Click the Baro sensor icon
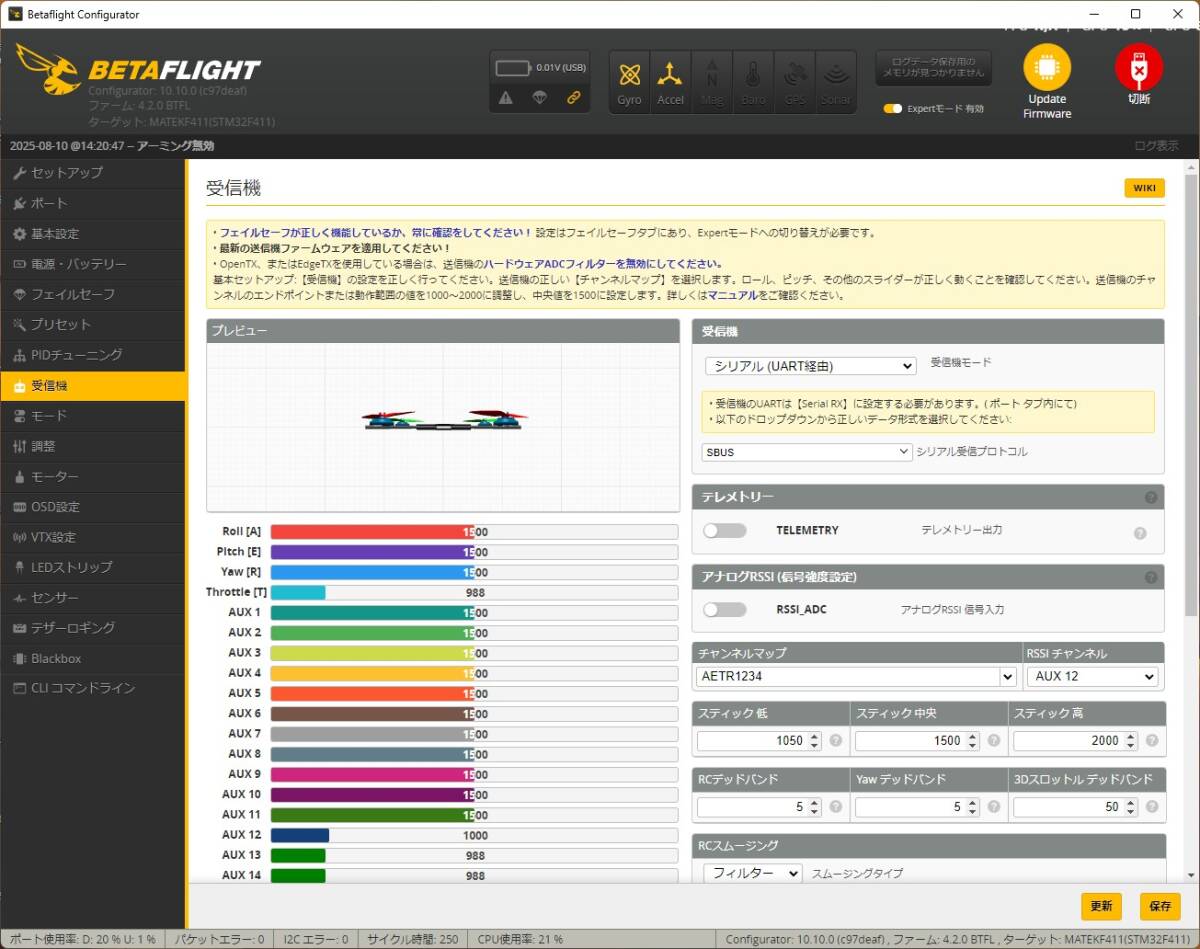1200x949 pixels. tap(753, 82)
